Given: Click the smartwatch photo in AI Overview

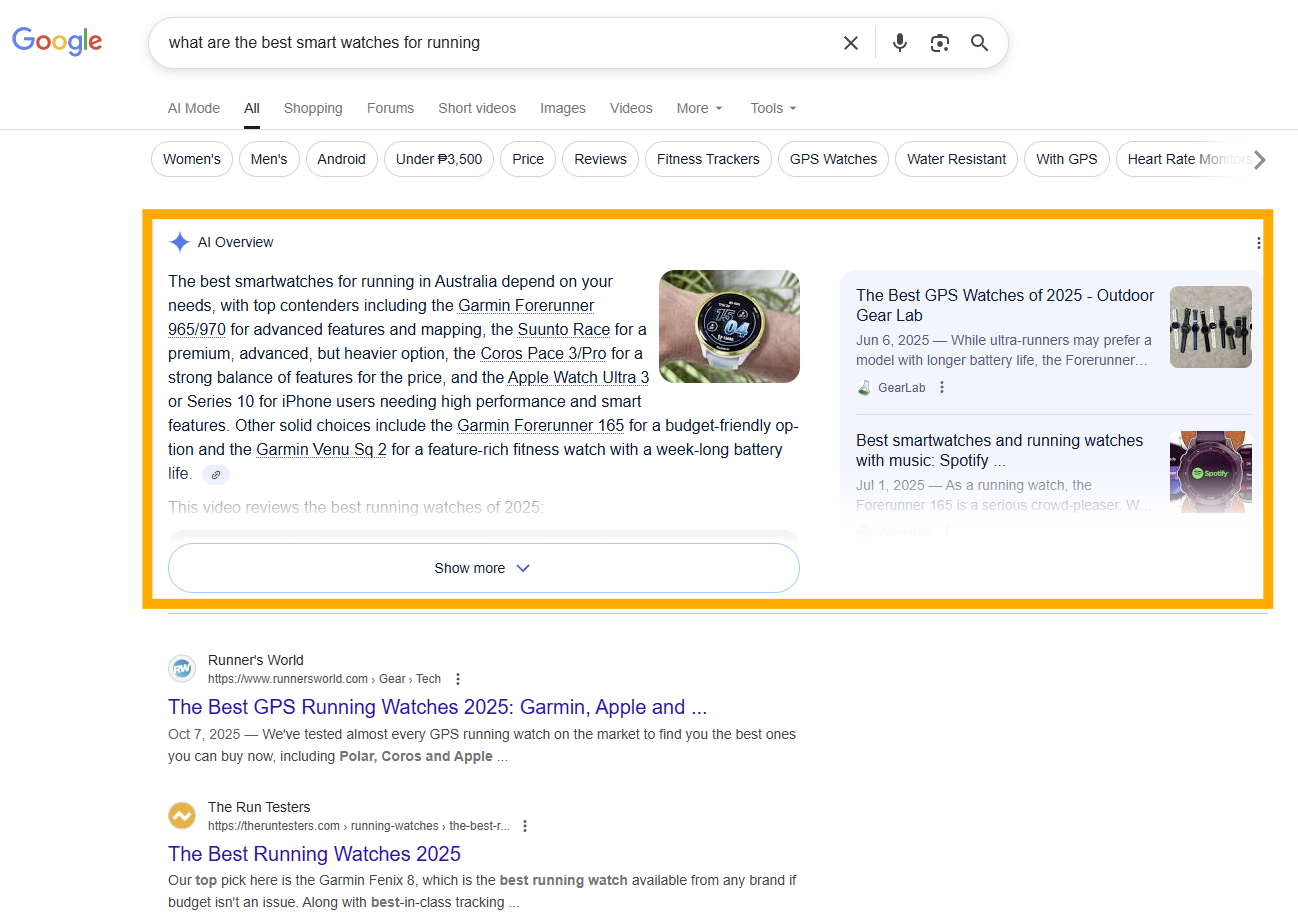Looking at the screenshot, I should pyautogui.click(x=729, y=326).
